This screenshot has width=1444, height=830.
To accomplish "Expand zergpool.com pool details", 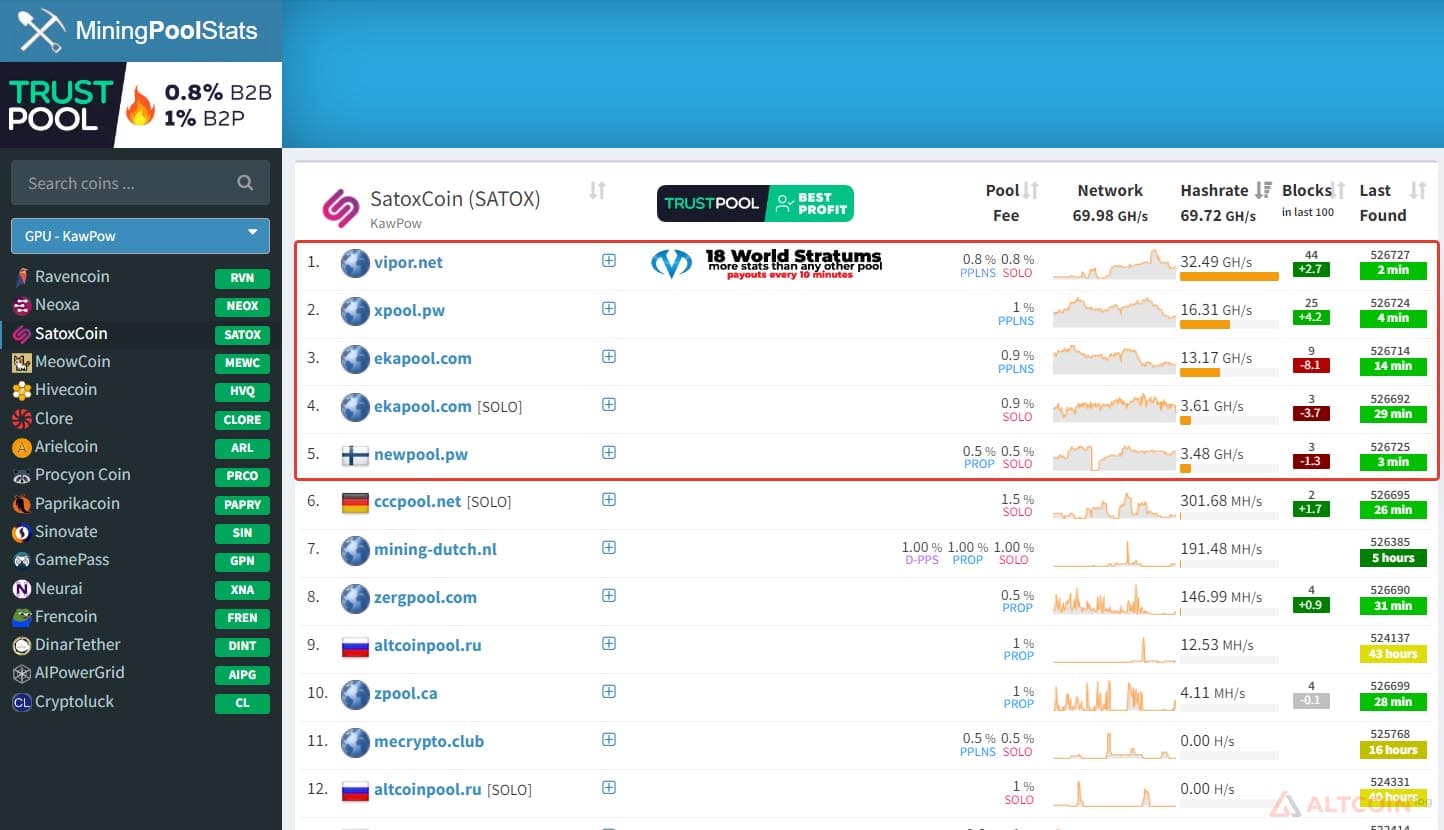I will pyautogui.click(x=608, y=596).
